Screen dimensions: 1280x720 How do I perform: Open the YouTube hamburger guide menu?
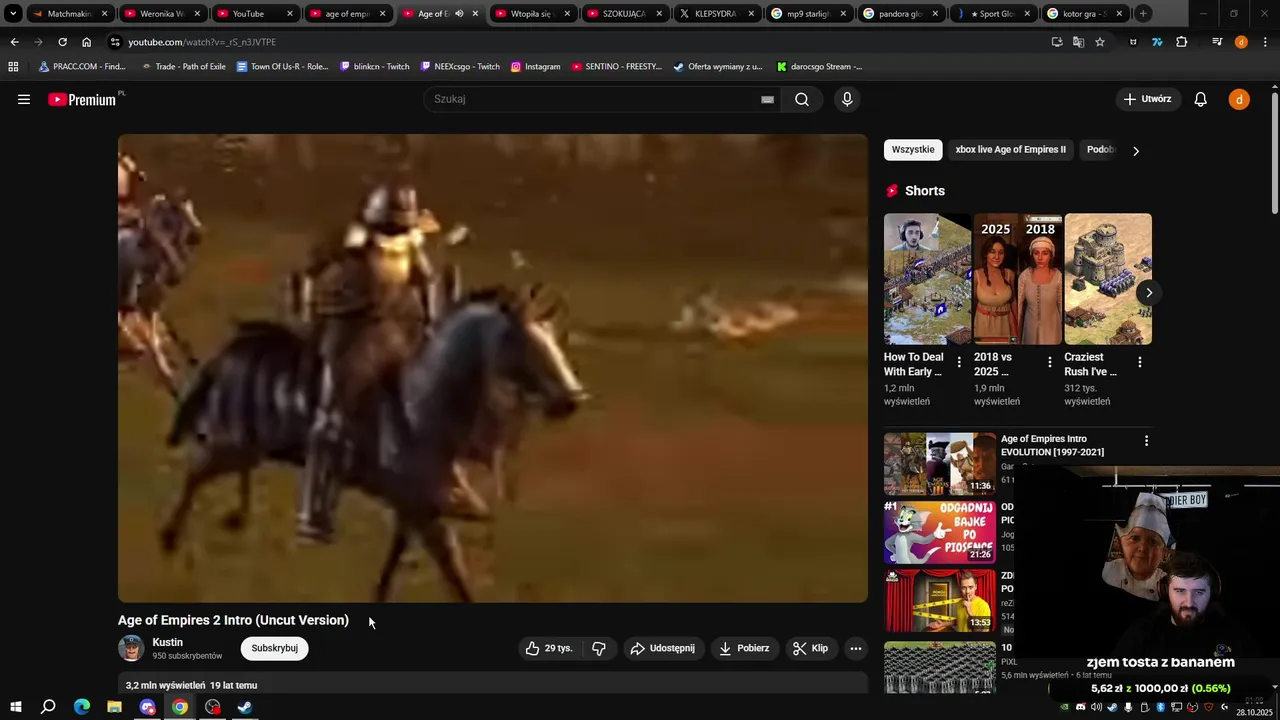pos(24,99)
